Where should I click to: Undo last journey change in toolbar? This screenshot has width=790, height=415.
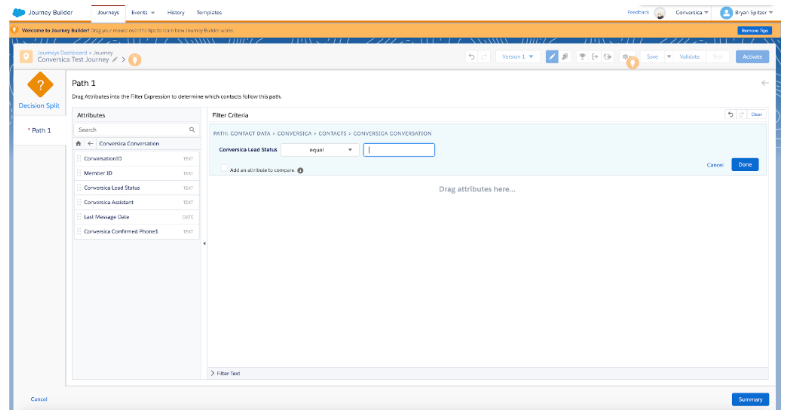pyautogui.click(x=472, y=57)
